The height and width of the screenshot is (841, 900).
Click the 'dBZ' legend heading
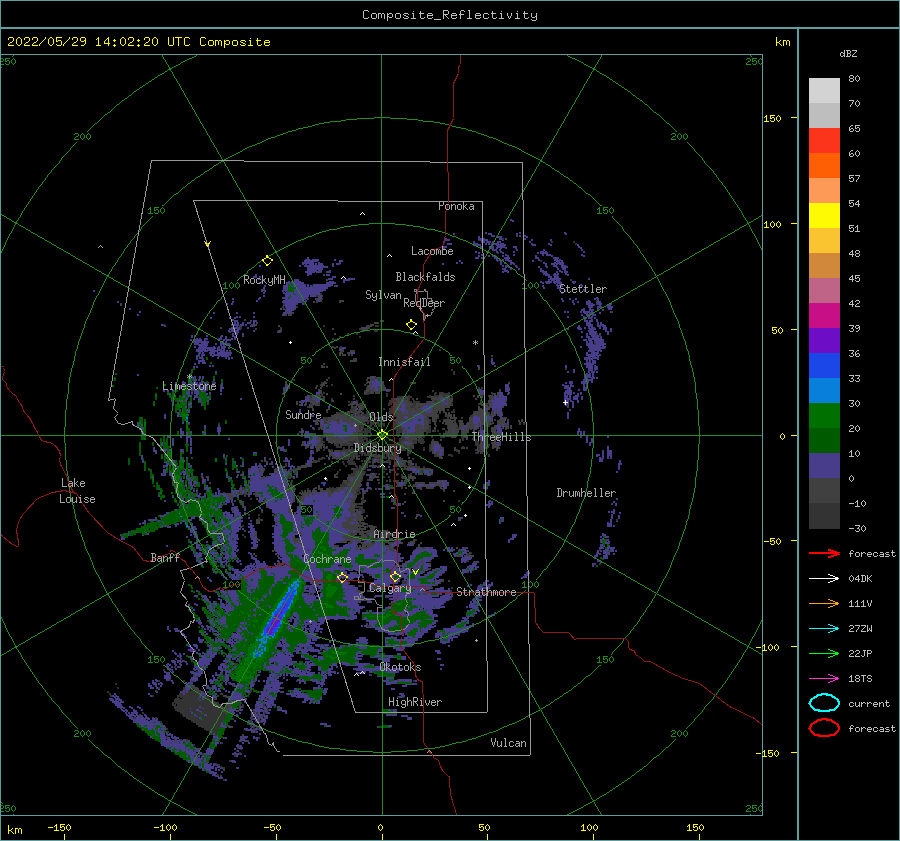click(848, 53)
